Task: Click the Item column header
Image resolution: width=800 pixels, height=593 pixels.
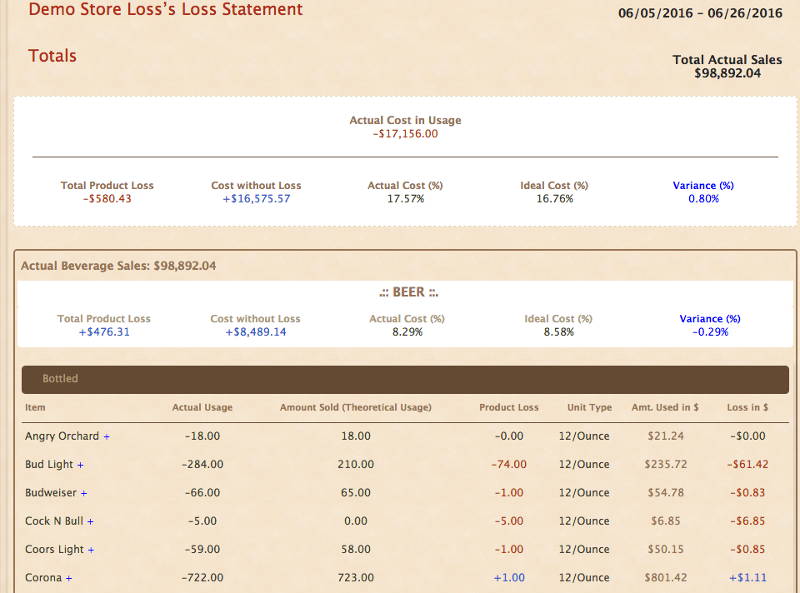Action: [x=35, y=407]
